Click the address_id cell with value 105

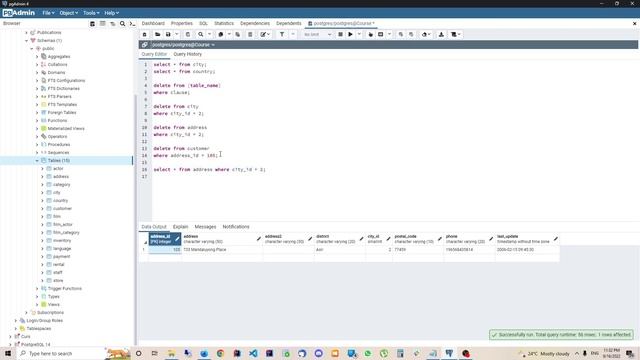click(x=164, y=249)
